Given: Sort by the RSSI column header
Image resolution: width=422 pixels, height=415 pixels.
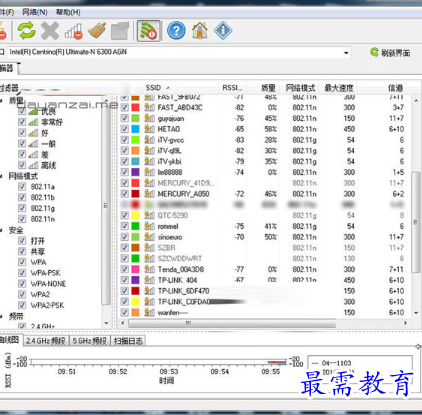Looking at the screenshot, I should 232,88.
